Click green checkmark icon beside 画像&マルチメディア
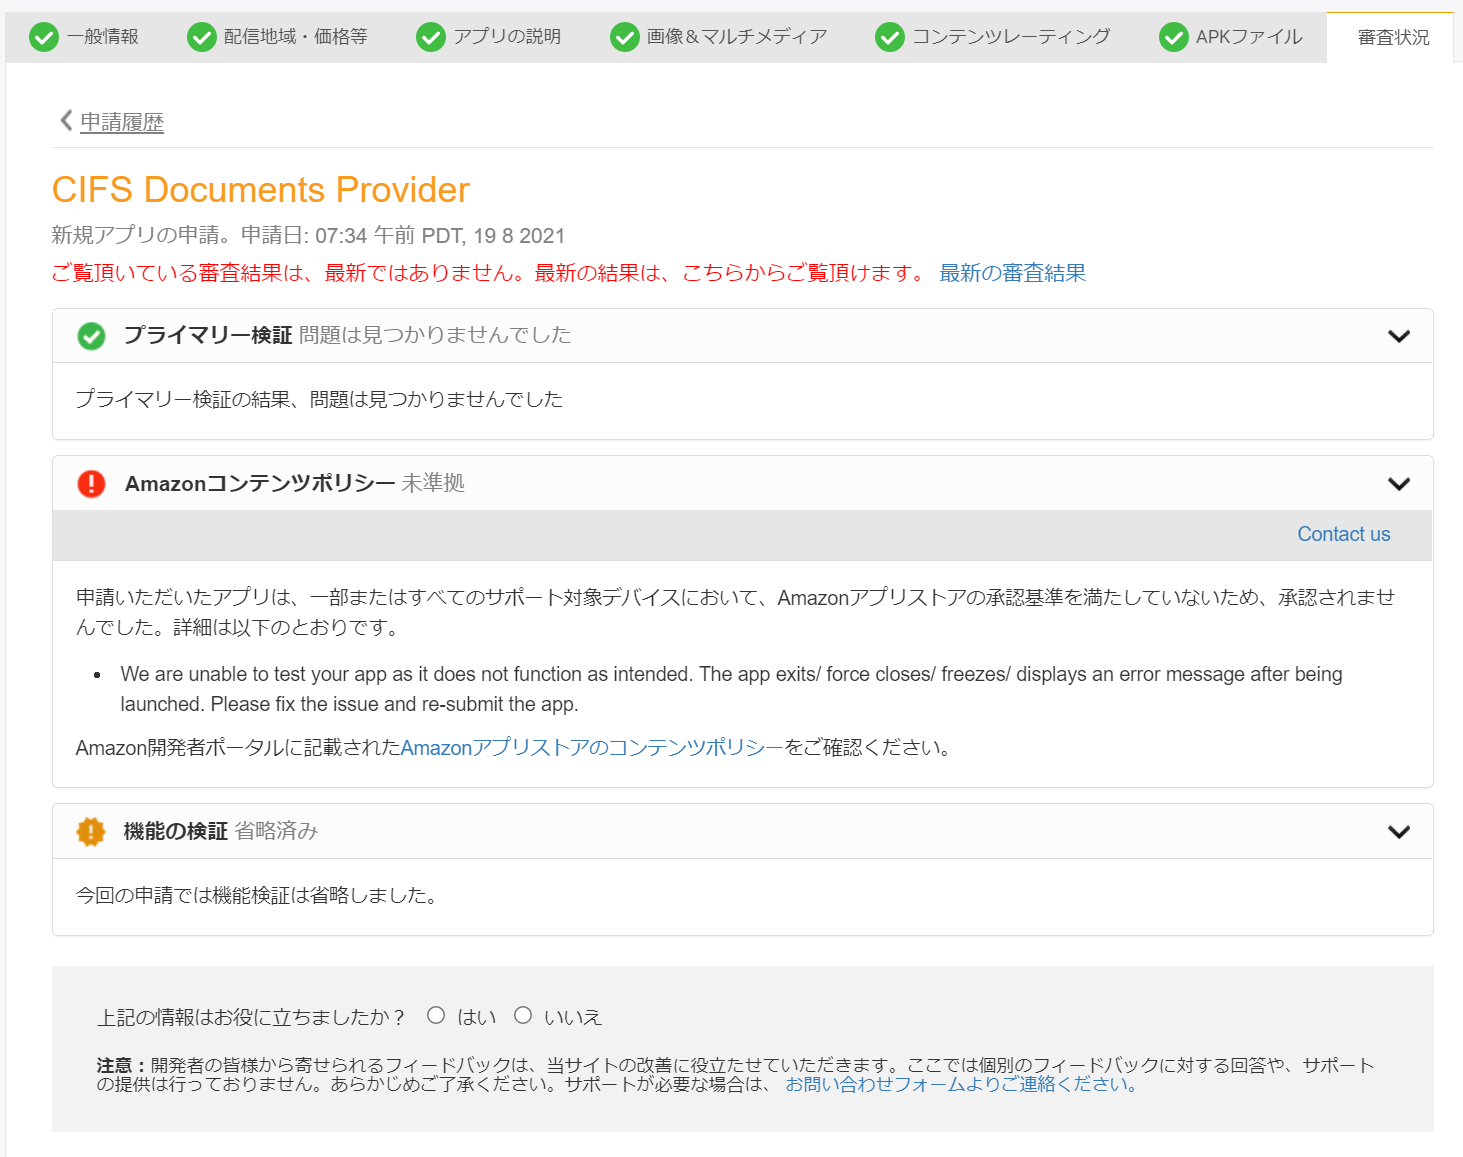The width and height of the screenshot is (1463, 1157). 625,38
